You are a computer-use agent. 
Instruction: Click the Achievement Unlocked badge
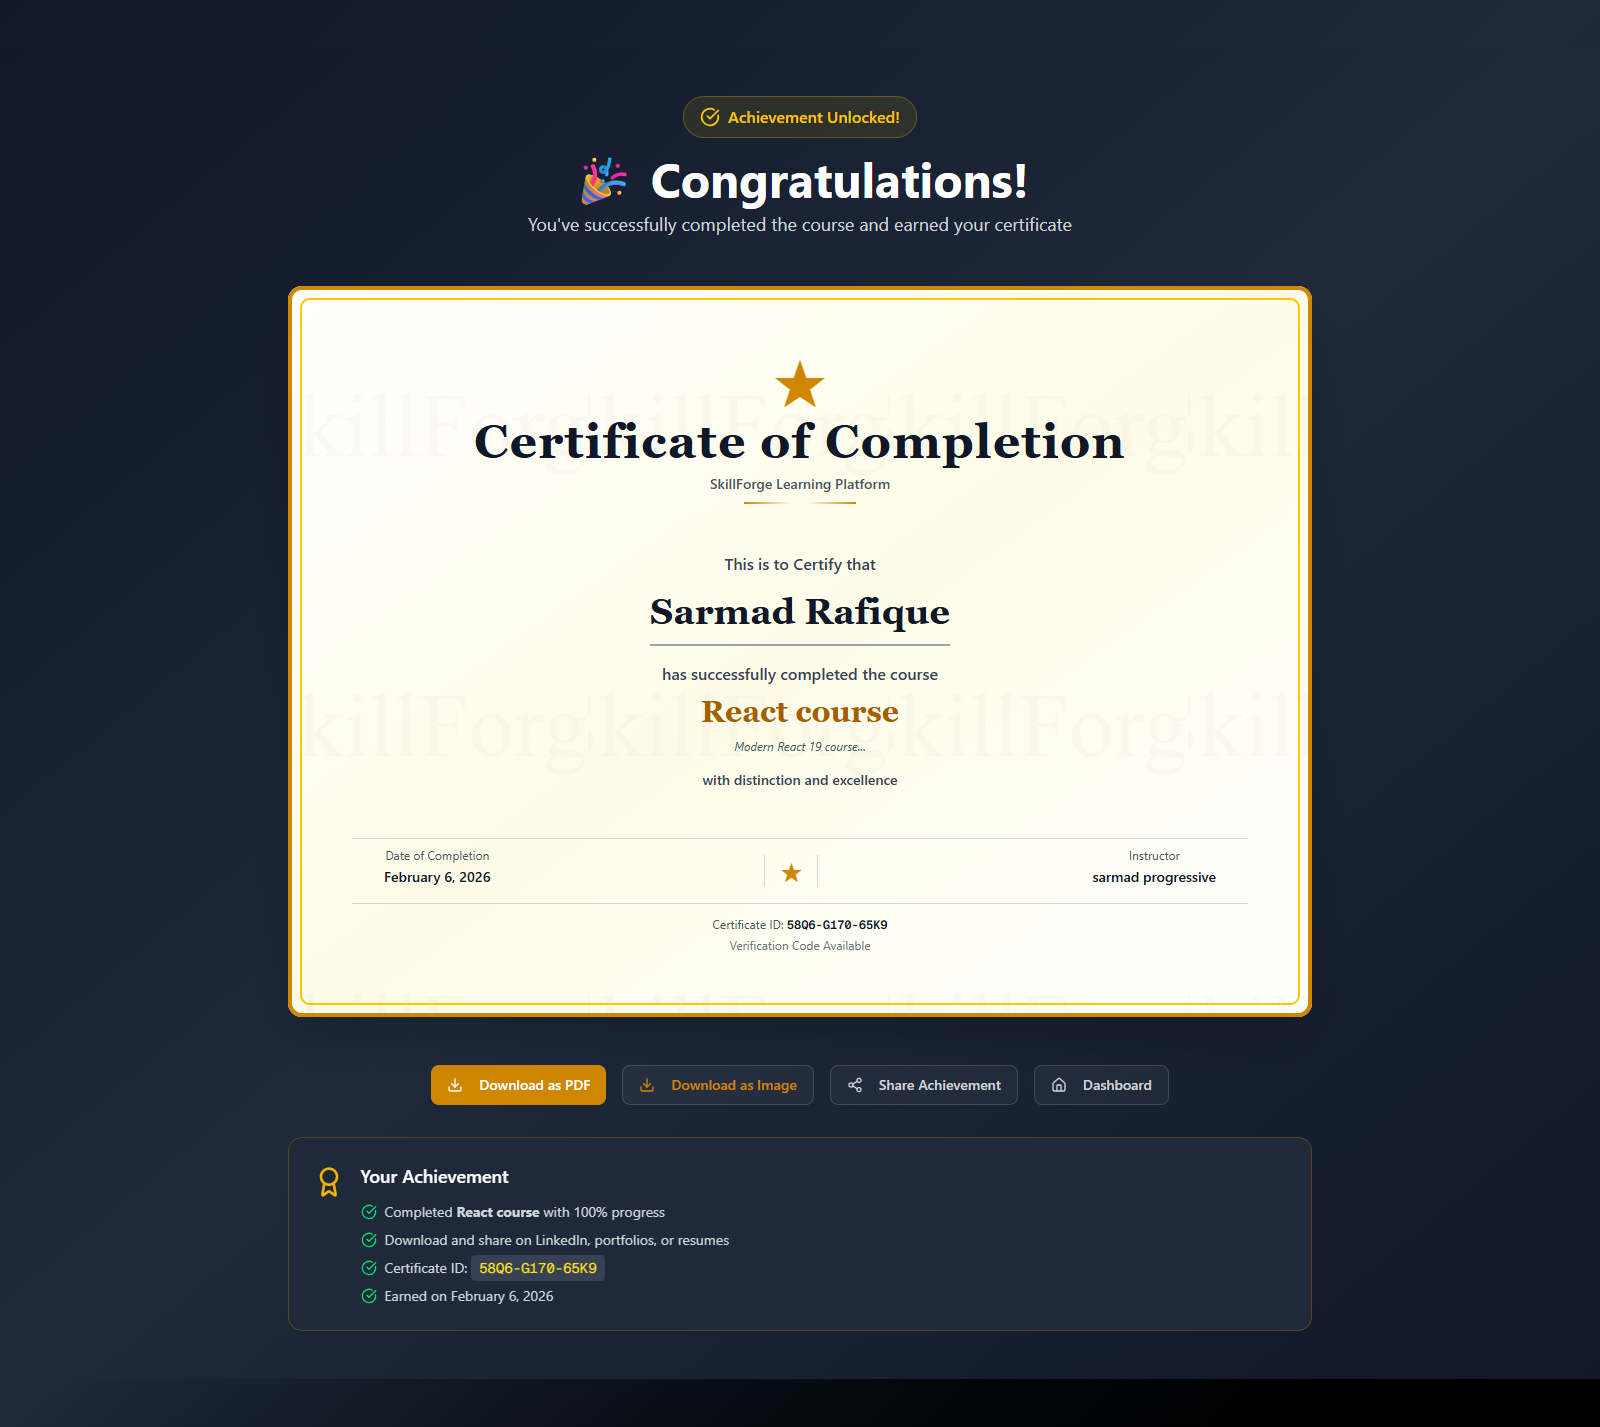[799, 117]
